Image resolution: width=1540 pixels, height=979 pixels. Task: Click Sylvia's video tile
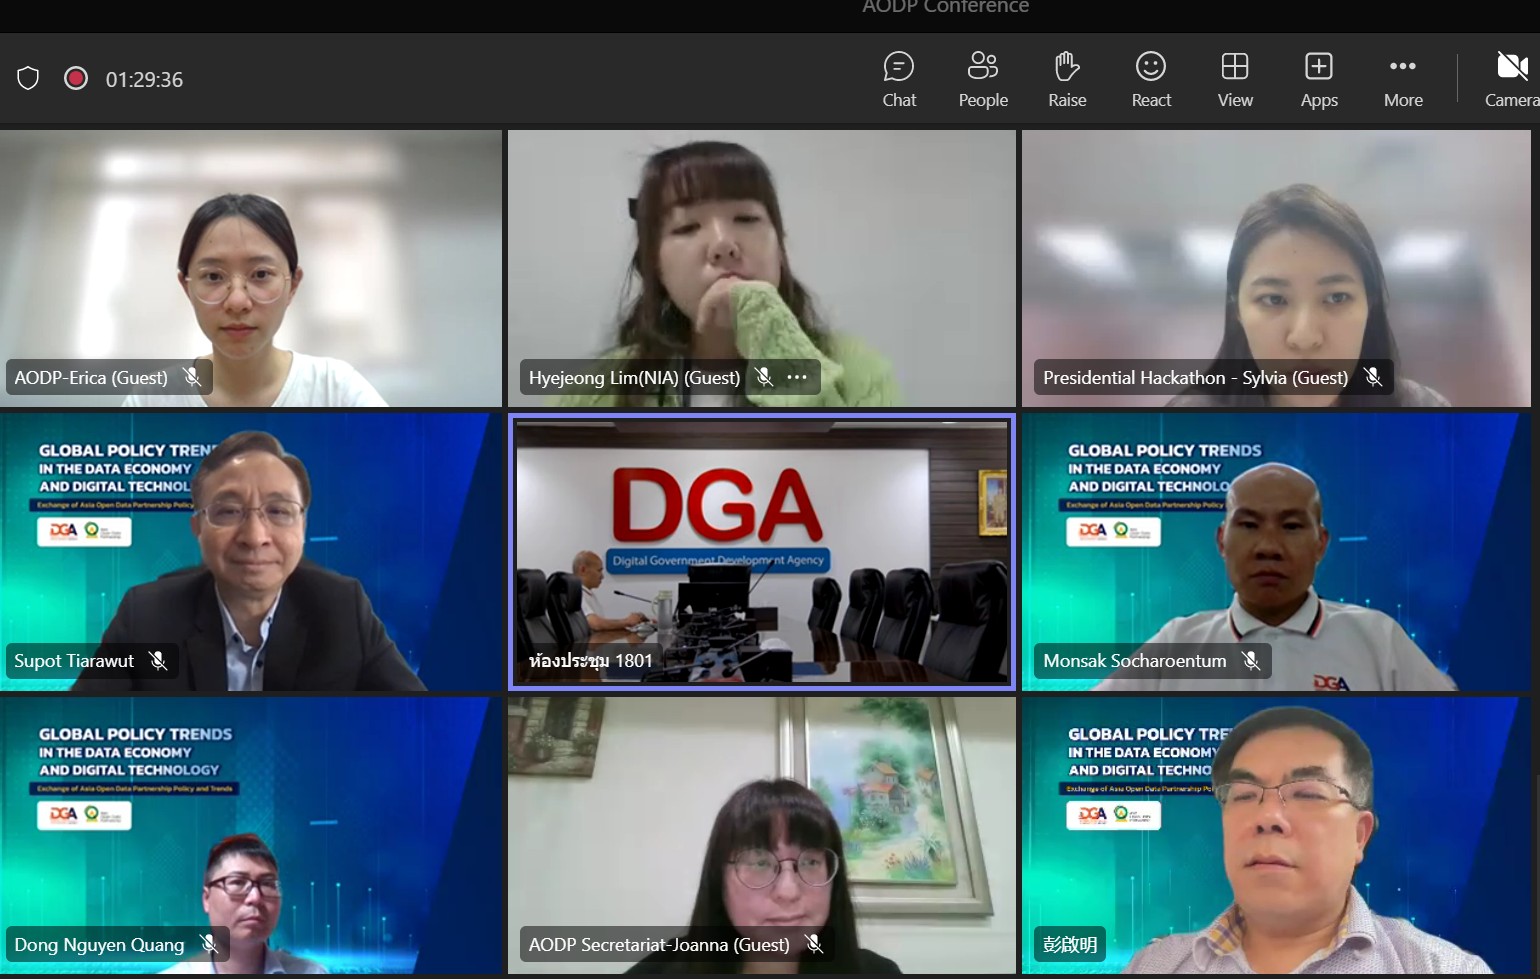(1276, 268)
